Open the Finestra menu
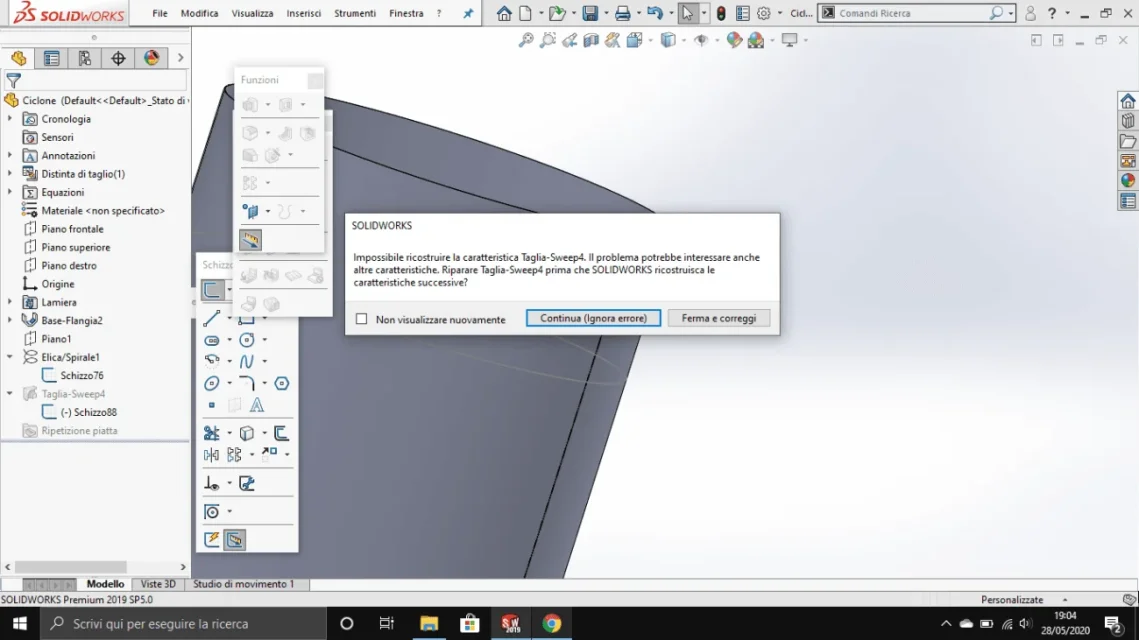The height and width of the screenshot is (640, 1139). click(406, 13)
